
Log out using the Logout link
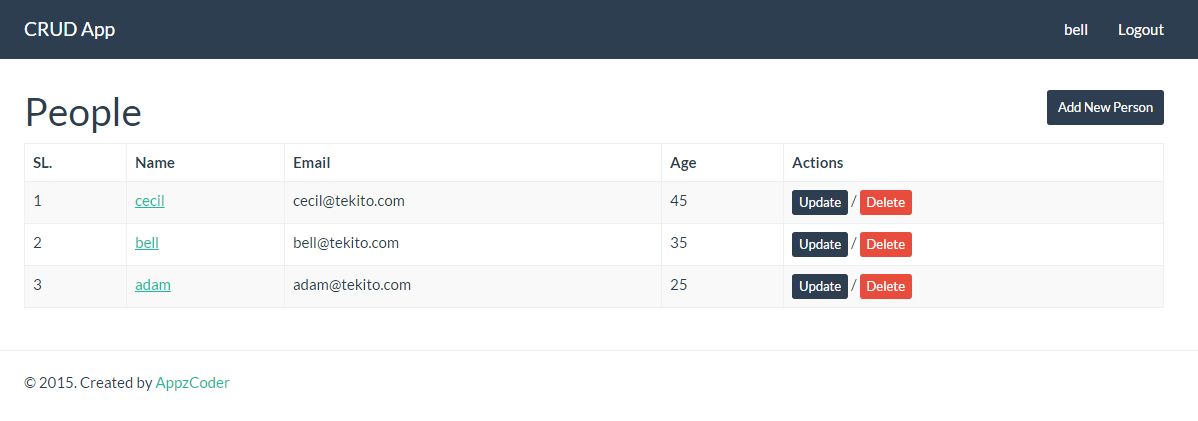click(x=1141, y=30)
